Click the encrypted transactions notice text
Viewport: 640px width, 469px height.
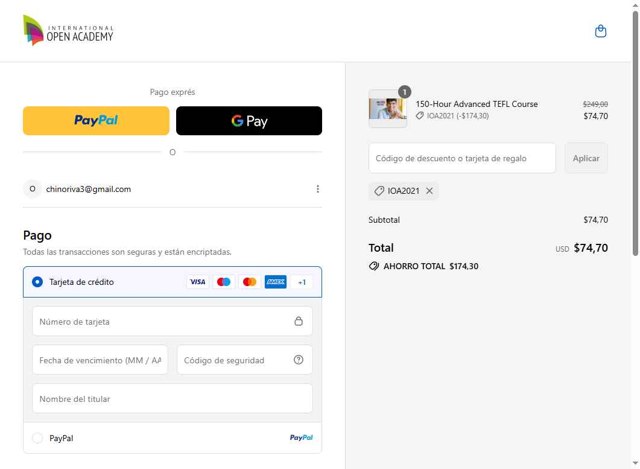point(127,252)
